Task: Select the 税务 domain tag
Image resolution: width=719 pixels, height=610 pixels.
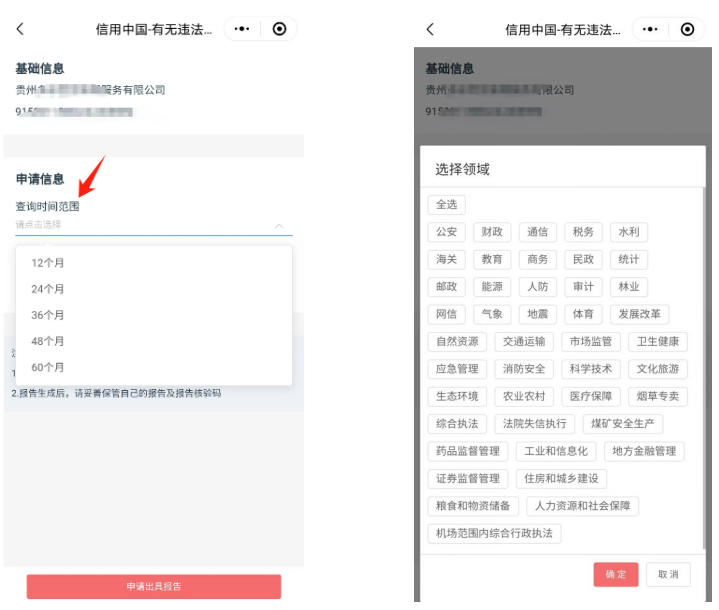Action: point(583,232)
